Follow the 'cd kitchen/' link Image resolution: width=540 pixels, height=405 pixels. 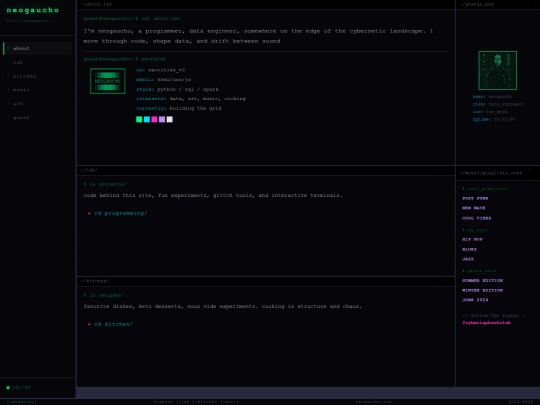click(x=113, y=324)
